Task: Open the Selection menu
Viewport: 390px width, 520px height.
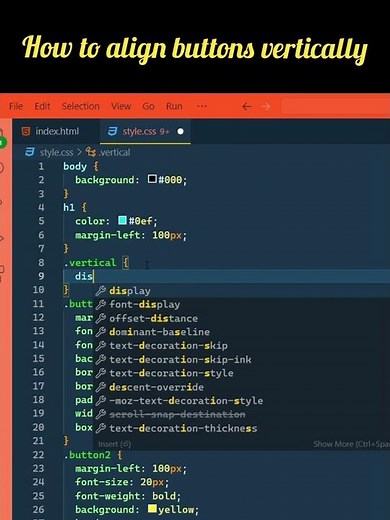Action: tap(81, 106)
